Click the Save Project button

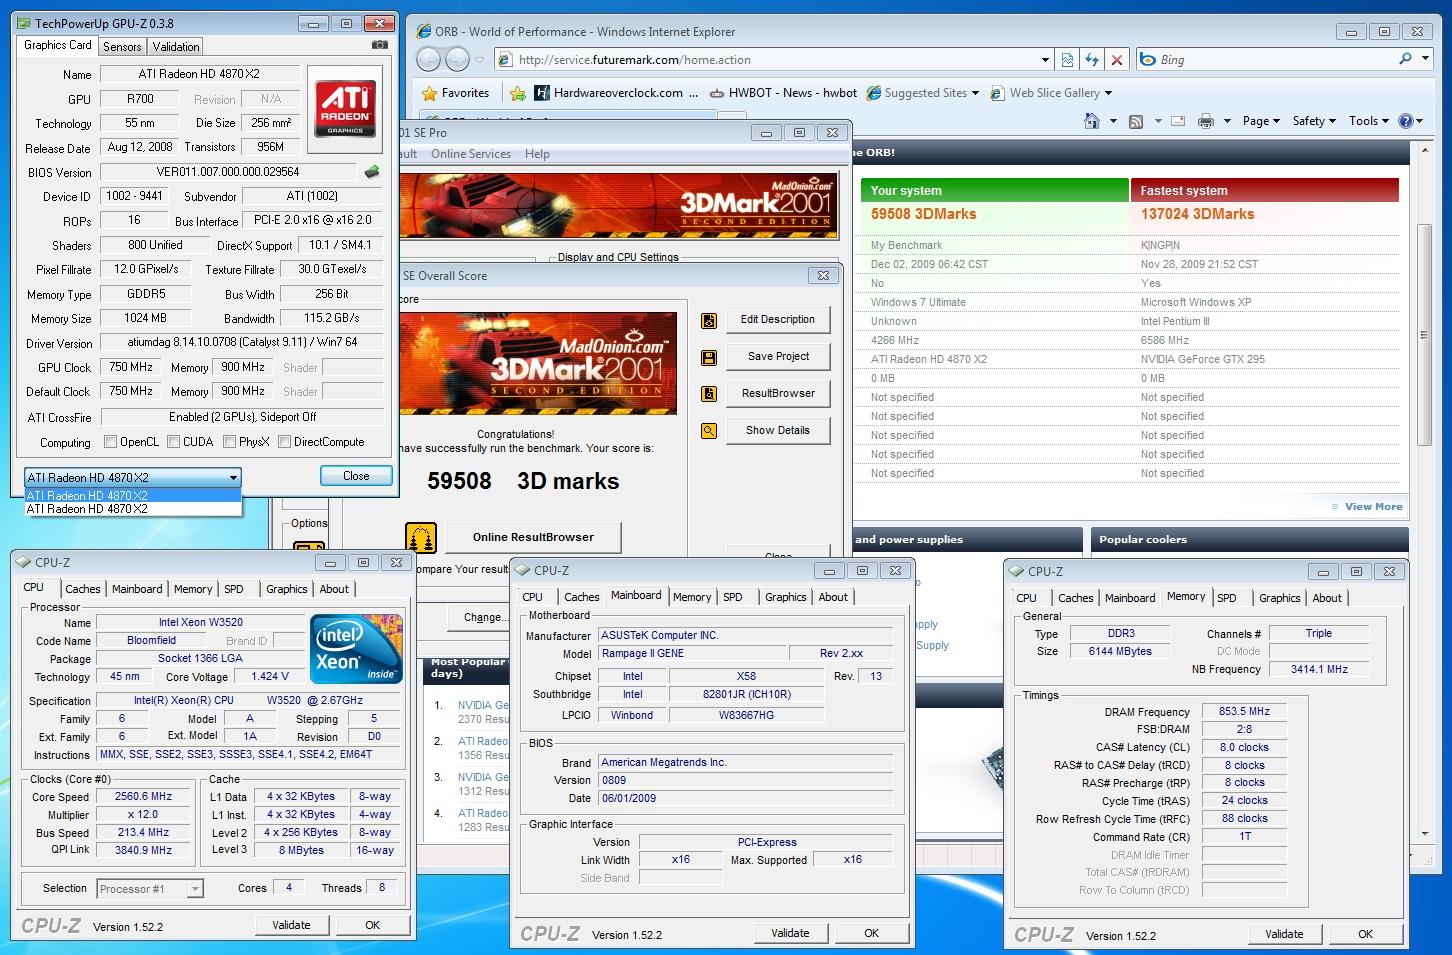click(x=778, y=356)
